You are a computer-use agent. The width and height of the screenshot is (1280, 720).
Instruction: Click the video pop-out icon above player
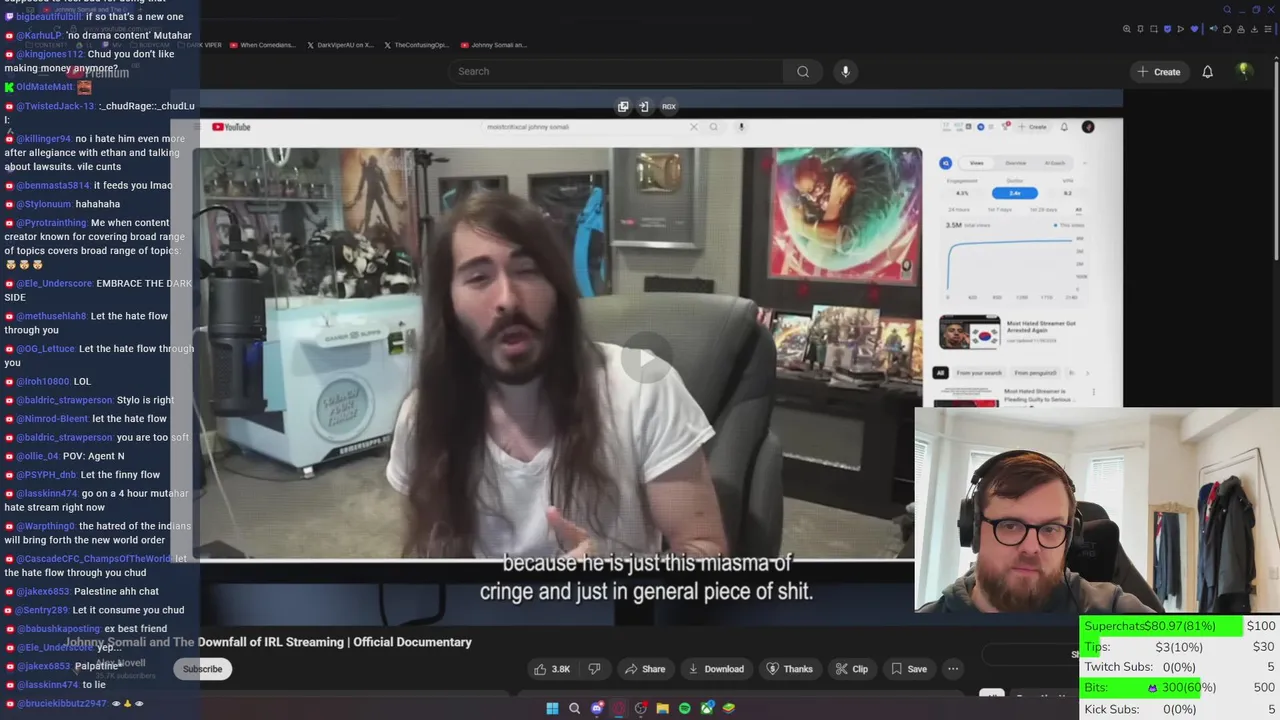pos(623,107)
